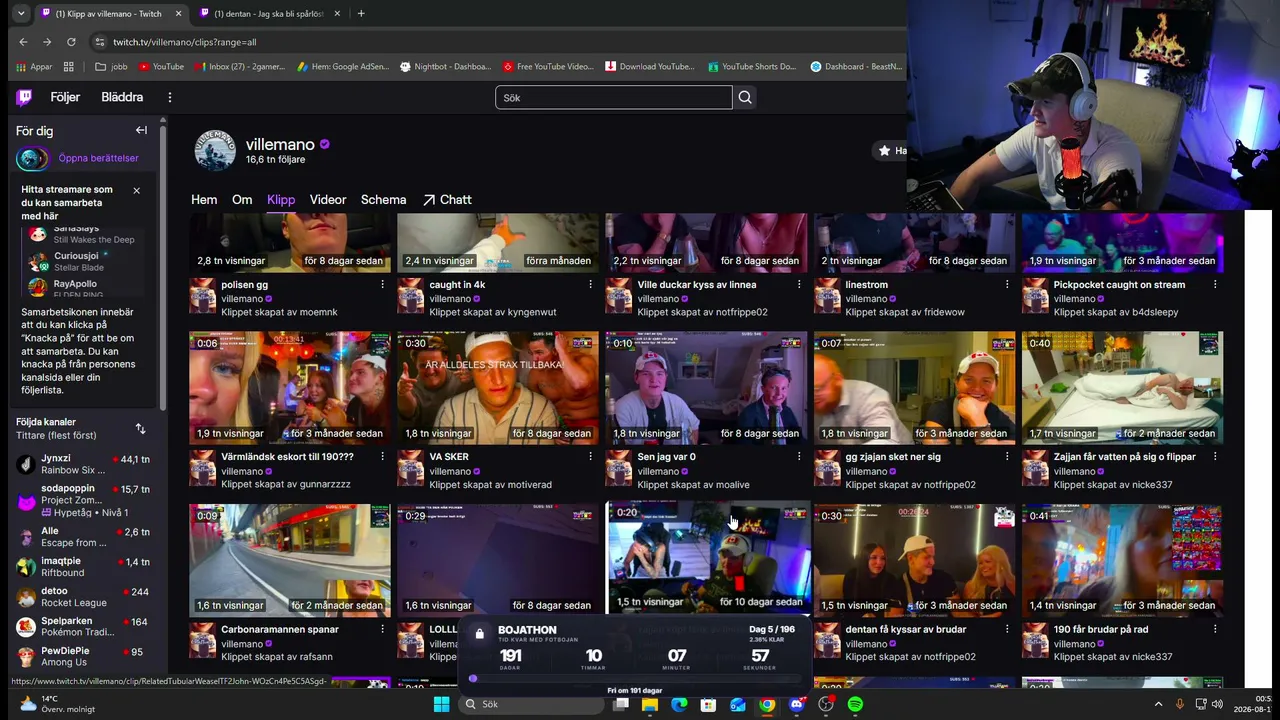
Task: Switch to the dentan browser tab
Action: coord(269,14)
